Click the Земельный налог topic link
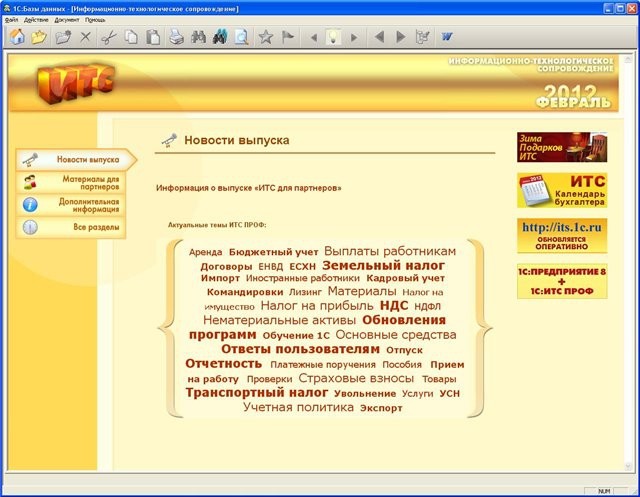This screenshot has width=640, height=497. pyautogui.click(x=383, y=266)
